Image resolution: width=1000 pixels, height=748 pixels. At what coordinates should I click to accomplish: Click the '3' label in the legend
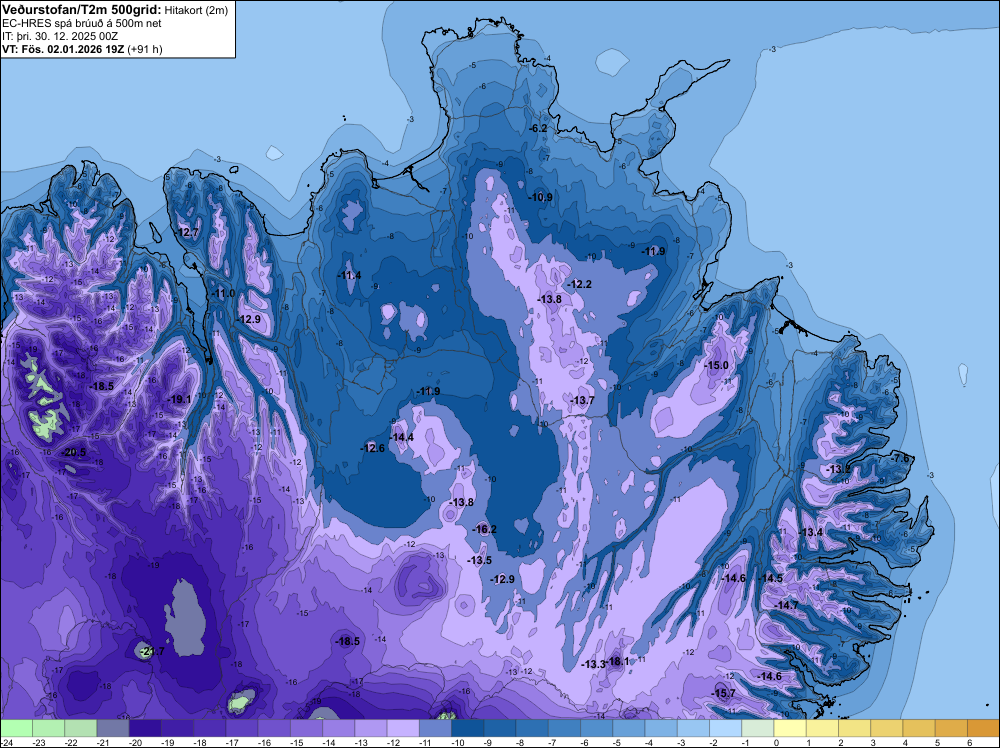pos(873,742)
